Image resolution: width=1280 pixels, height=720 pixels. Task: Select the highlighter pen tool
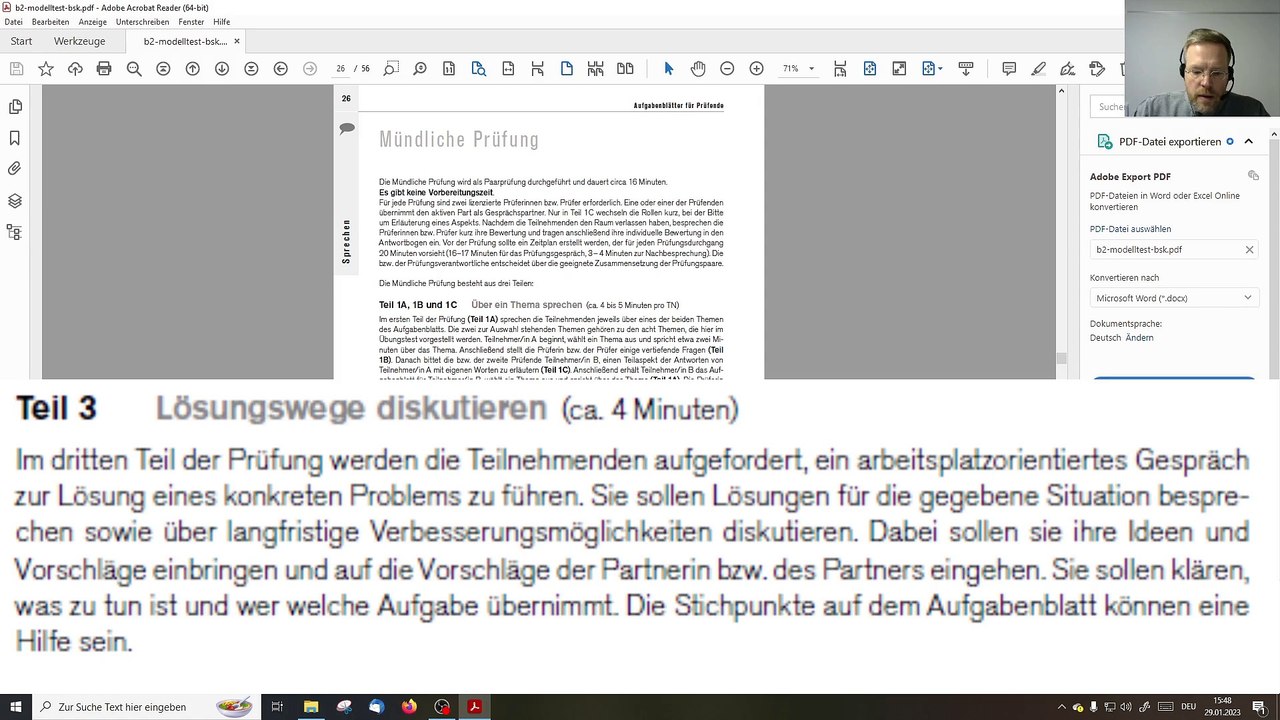(1039, 68)
